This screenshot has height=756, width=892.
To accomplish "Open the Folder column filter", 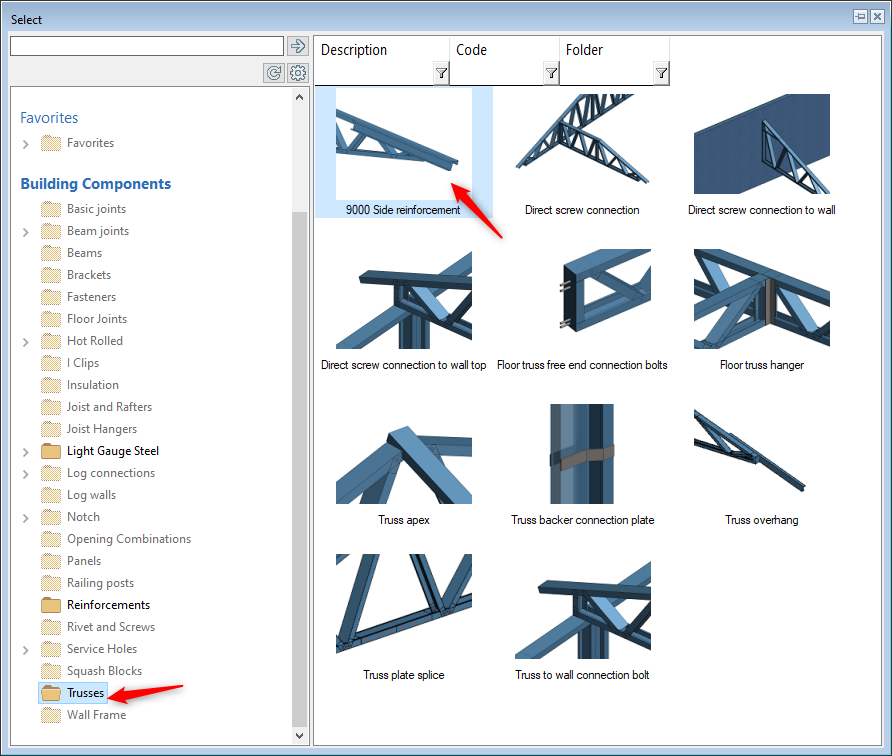I will 661,73.
